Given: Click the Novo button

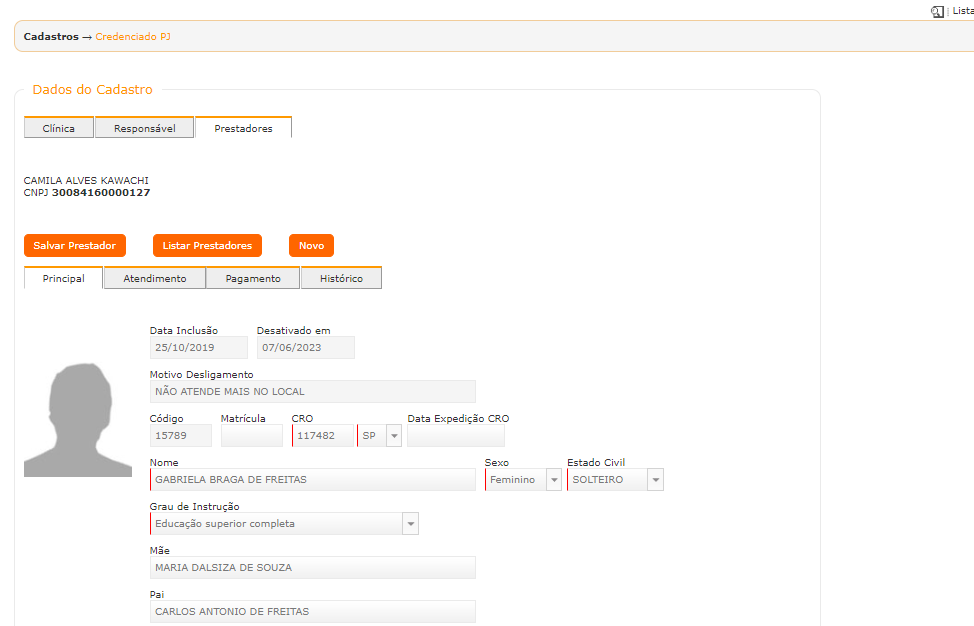Looking at the screenshot, I should tap(311, 245).
